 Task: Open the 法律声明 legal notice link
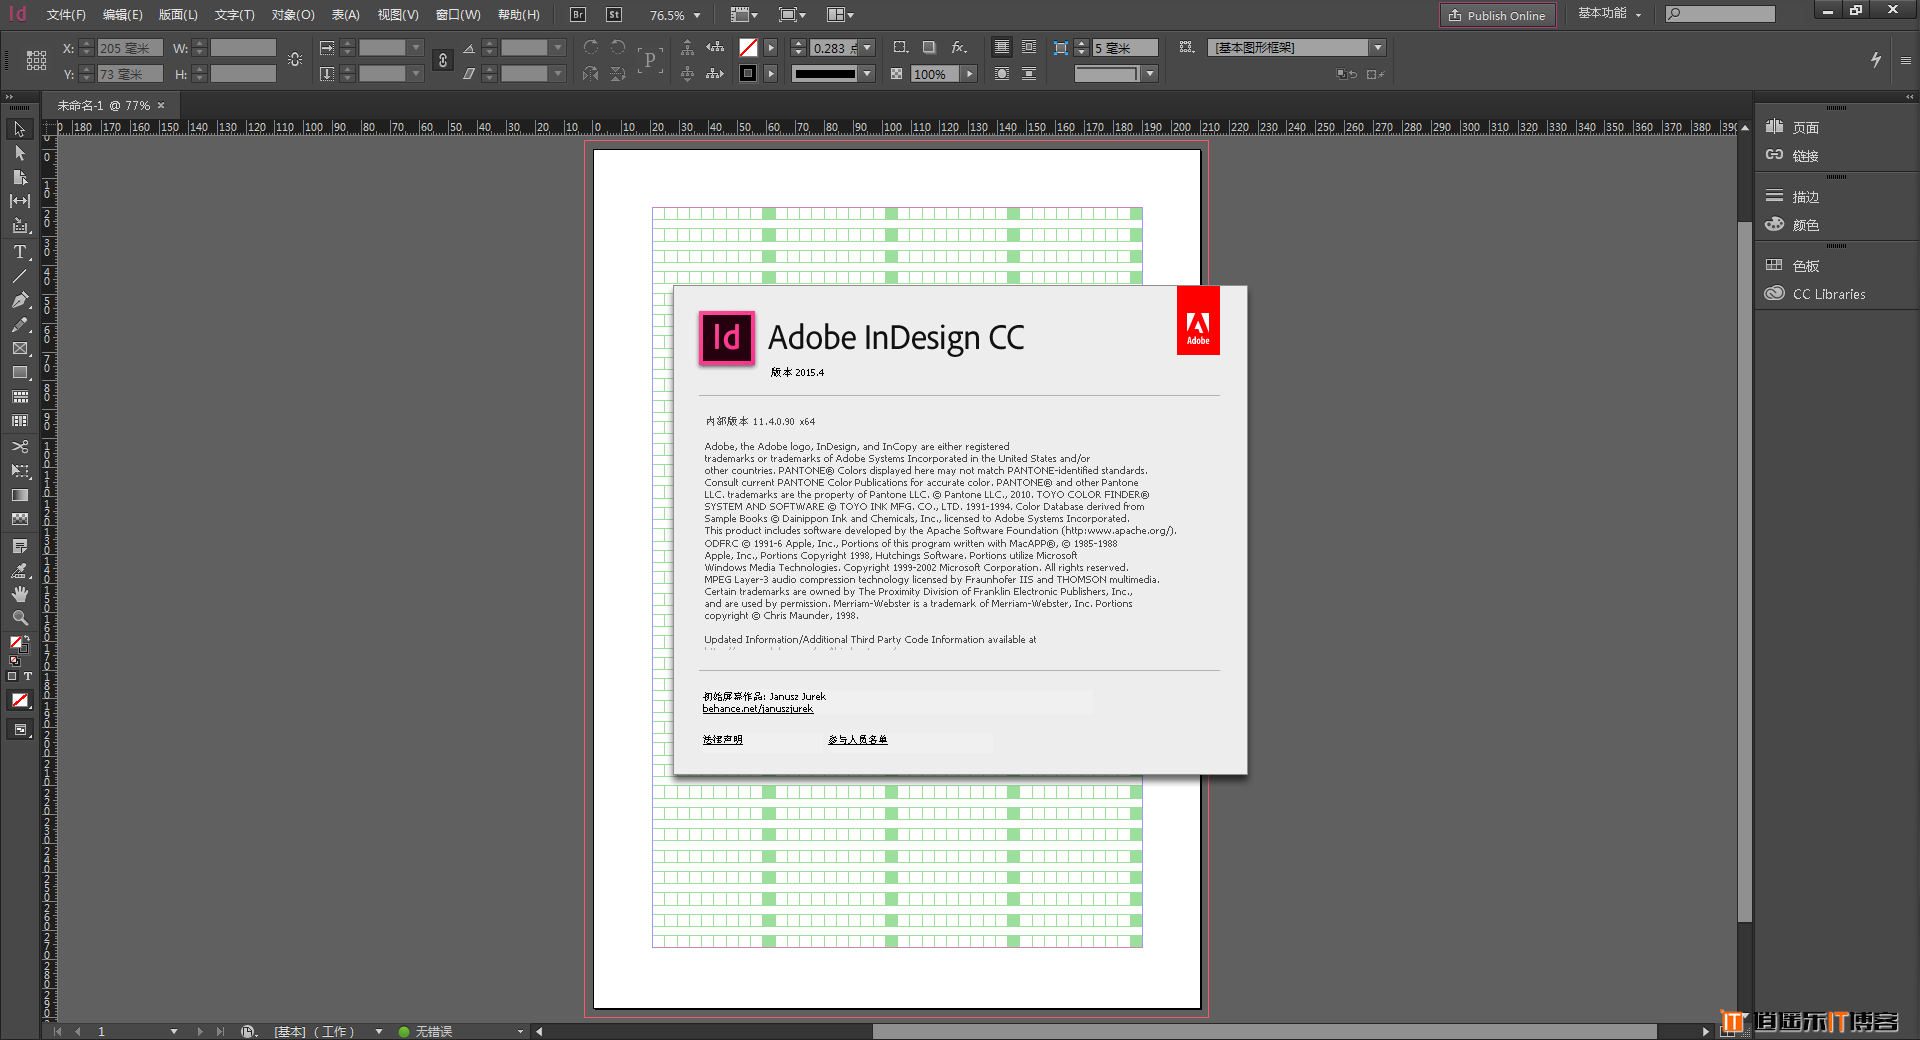[x=722, y=740]
